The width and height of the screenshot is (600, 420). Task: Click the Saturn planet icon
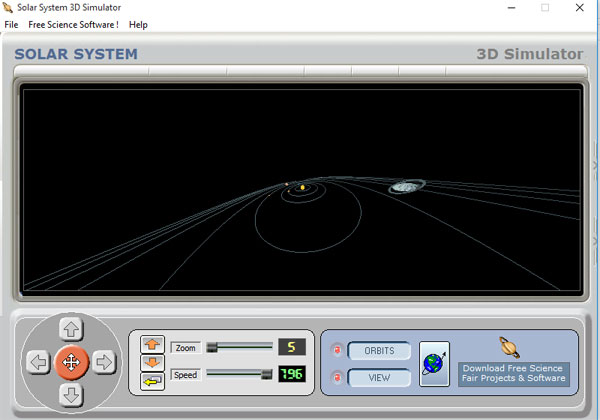point(511,347)
